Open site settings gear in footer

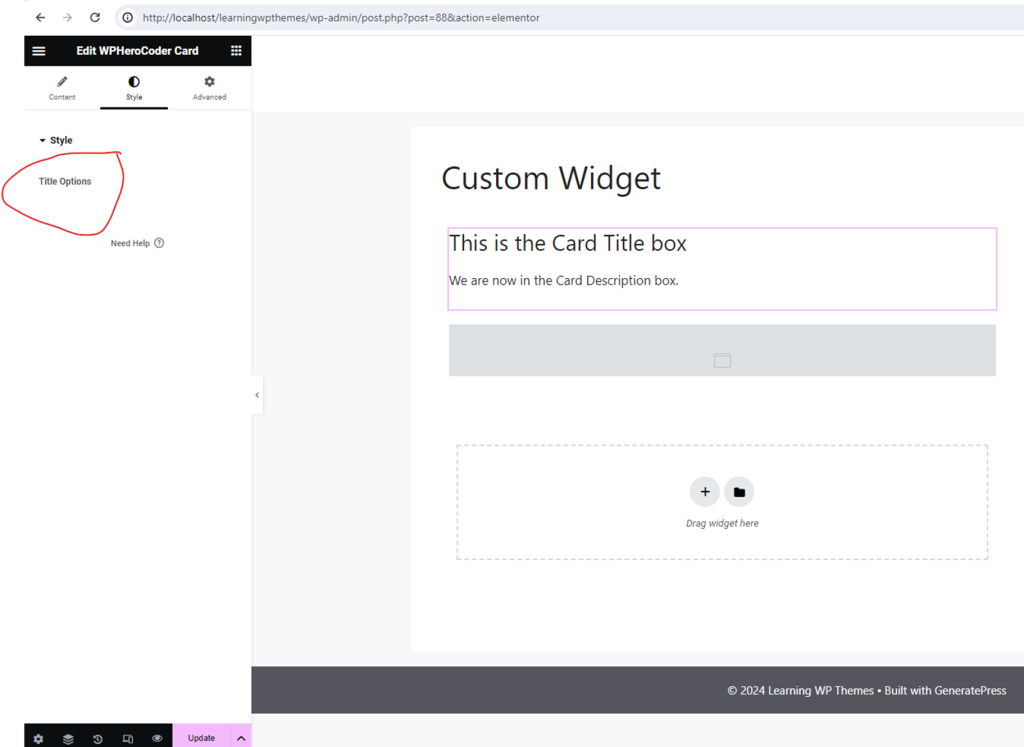coord(37,738)
